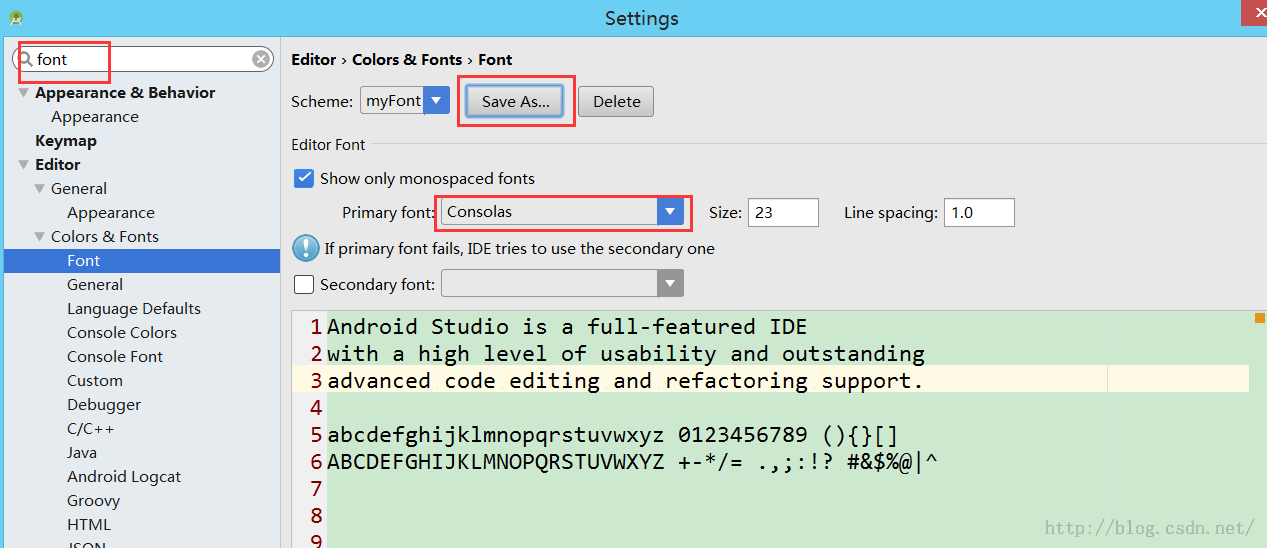Collapse the Colors & Fonts tree node
The image size is (1267, 548).
click(39, 236)
